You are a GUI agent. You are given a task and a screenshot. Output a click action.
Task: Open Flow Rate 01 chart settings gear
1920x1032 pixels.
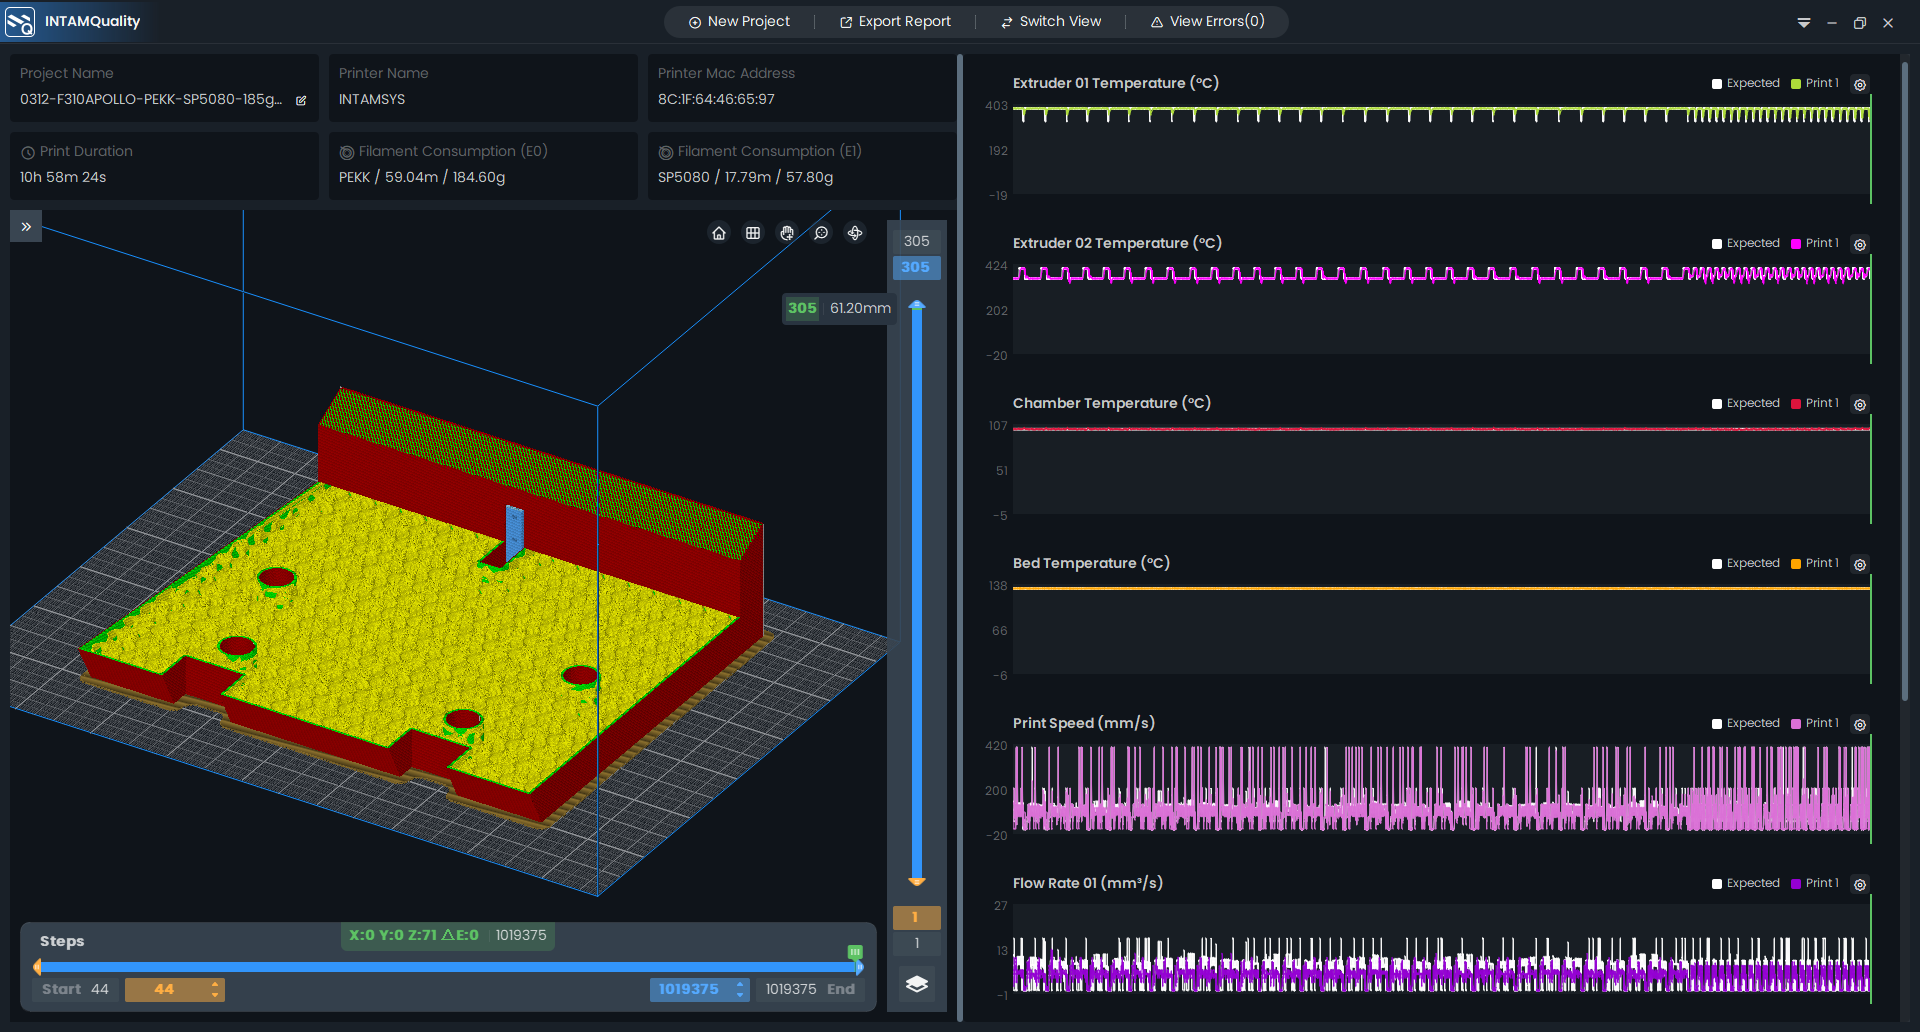click(x=1860, y=884)
